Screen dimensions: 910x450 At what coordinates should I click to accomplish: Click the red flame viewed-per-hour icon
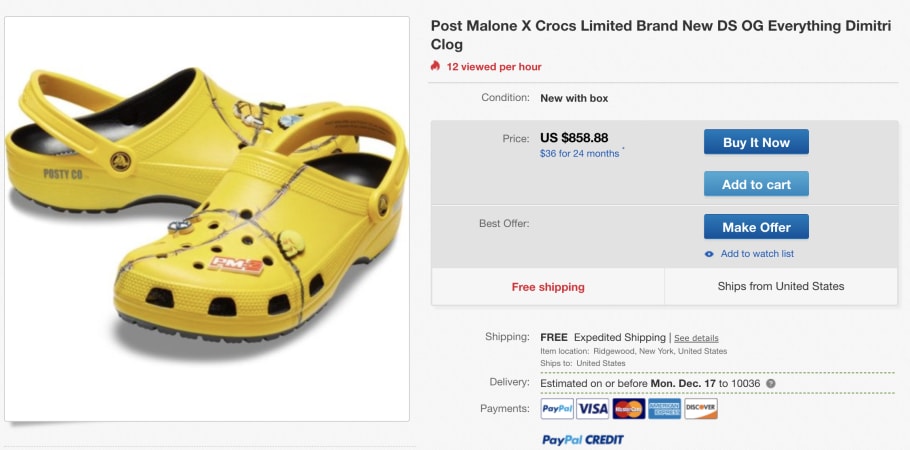click(435, 66)
